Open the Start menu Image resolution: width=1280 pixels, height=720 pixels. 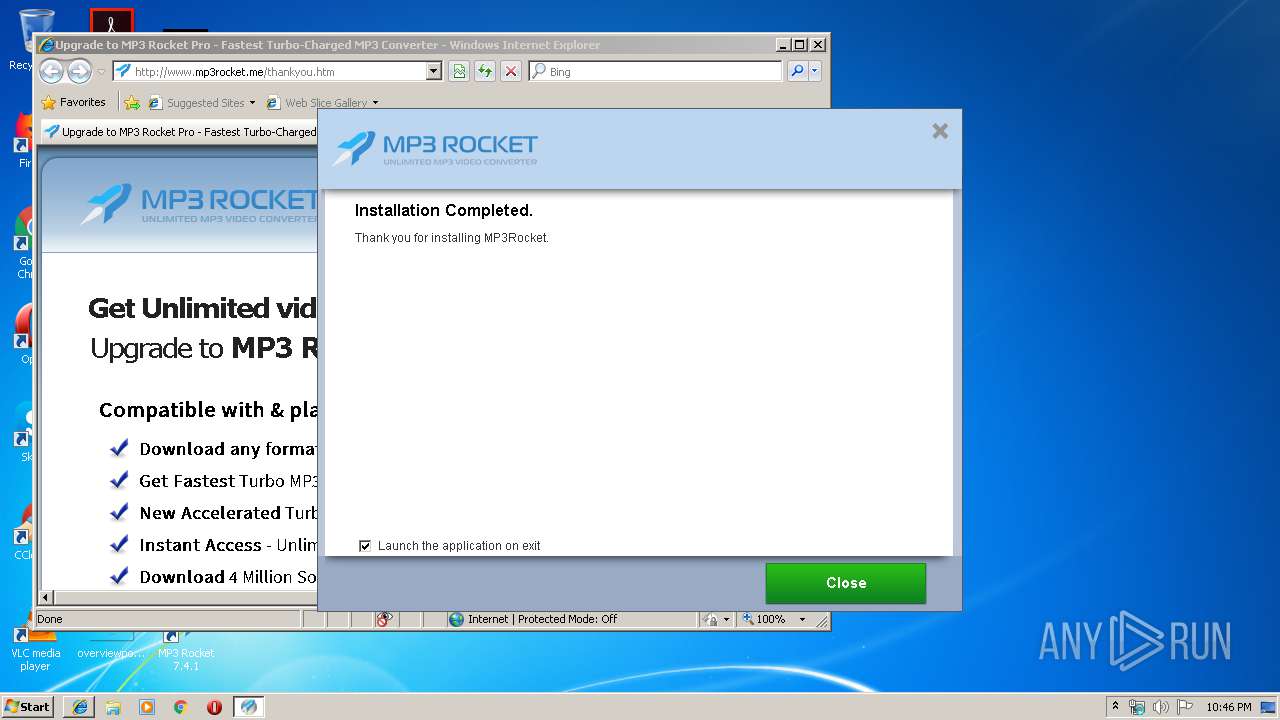click(x=28, y=706)
